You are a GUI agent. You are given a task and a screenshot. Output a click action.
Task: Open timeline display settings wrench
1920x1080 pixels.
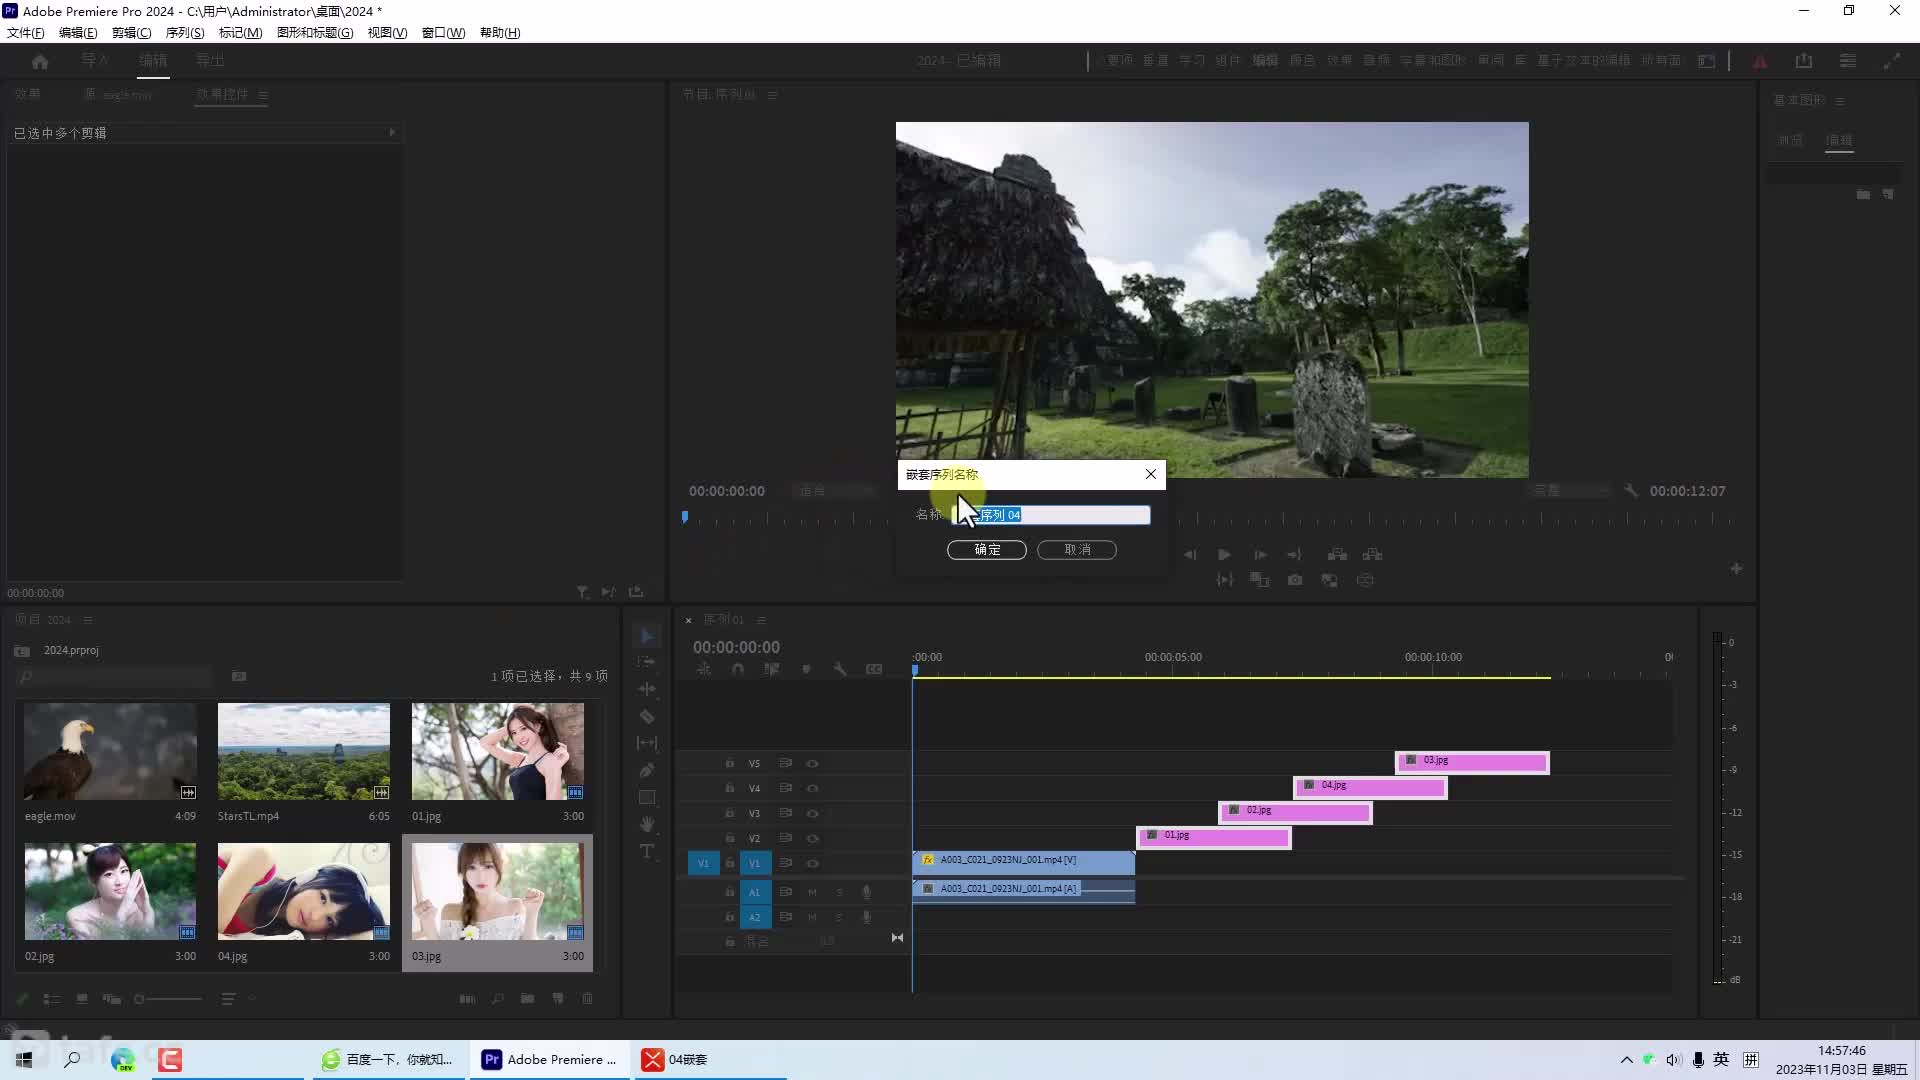point(840,669)
